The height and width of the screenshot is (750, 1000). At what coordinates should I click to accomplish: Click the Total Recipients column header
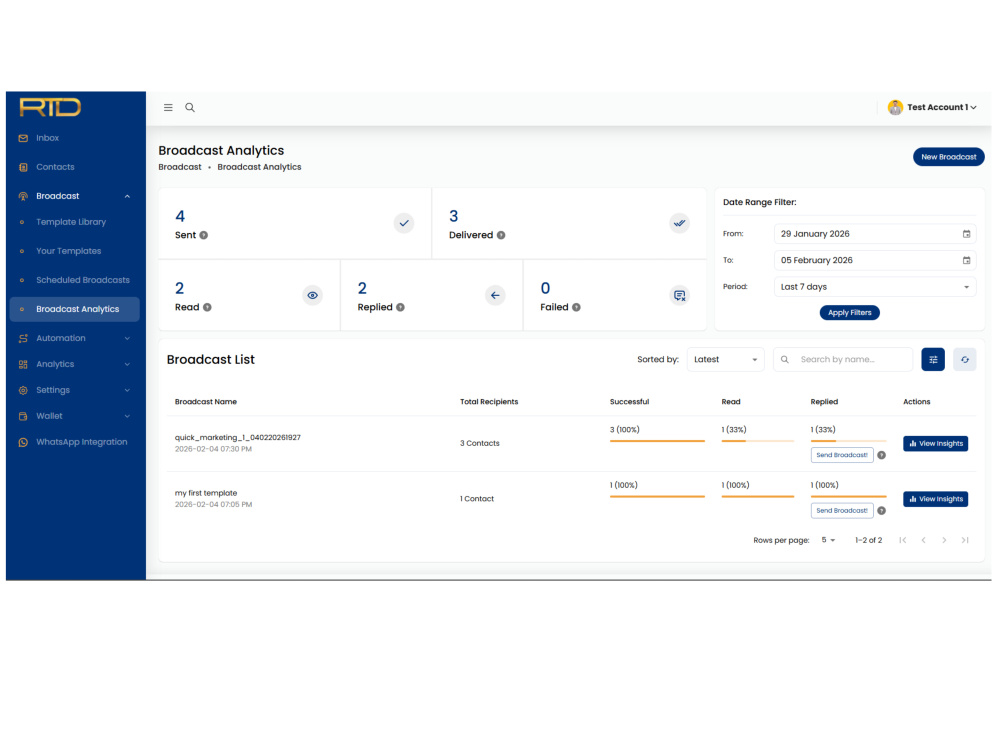[x=489, y=402]
